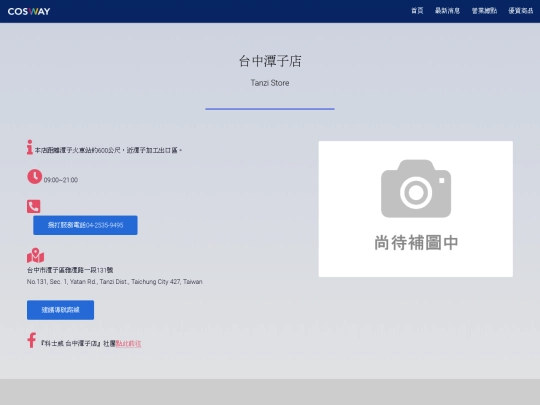Click the camera placeholder store image
540x405 pixels.
[x=416, y=209]
